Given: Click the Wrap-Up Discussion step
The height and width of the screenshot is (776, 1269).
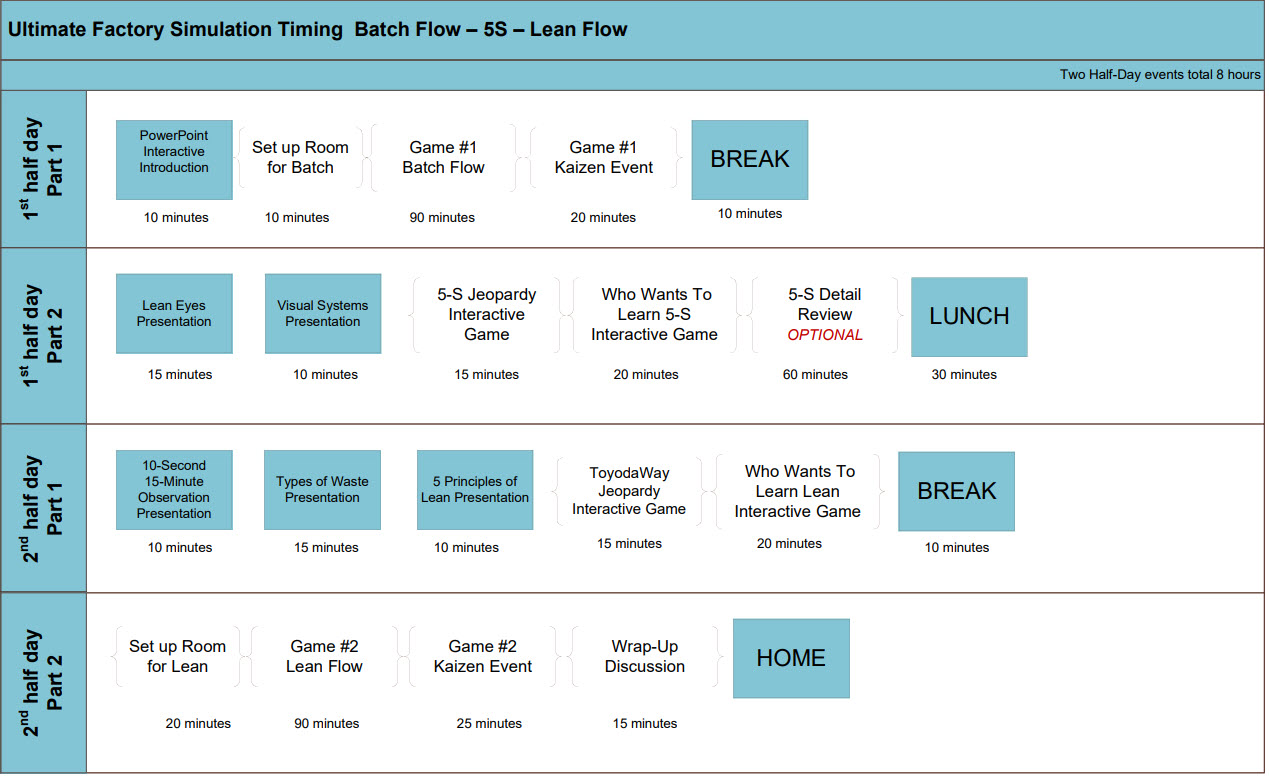Looking at the screenshot, I should point(644,656).
